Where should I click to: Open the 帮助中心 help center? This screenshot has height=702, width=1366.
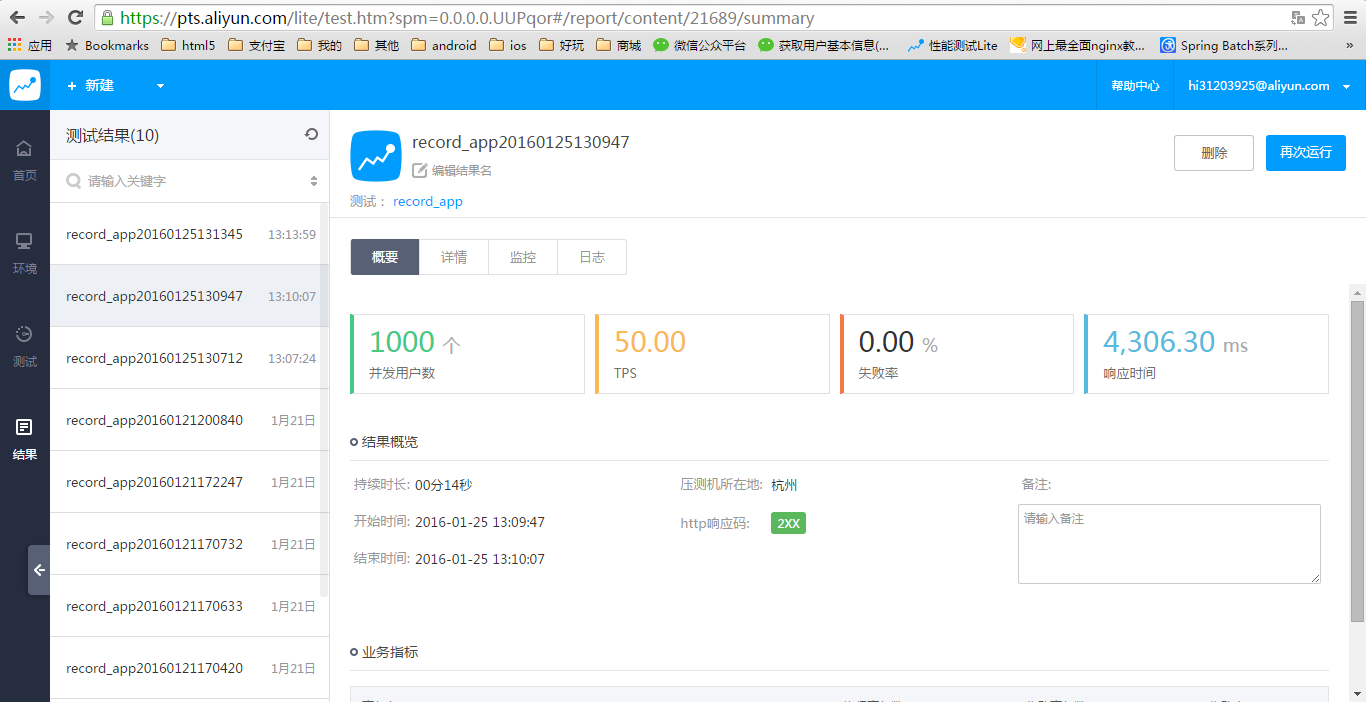1135,86
